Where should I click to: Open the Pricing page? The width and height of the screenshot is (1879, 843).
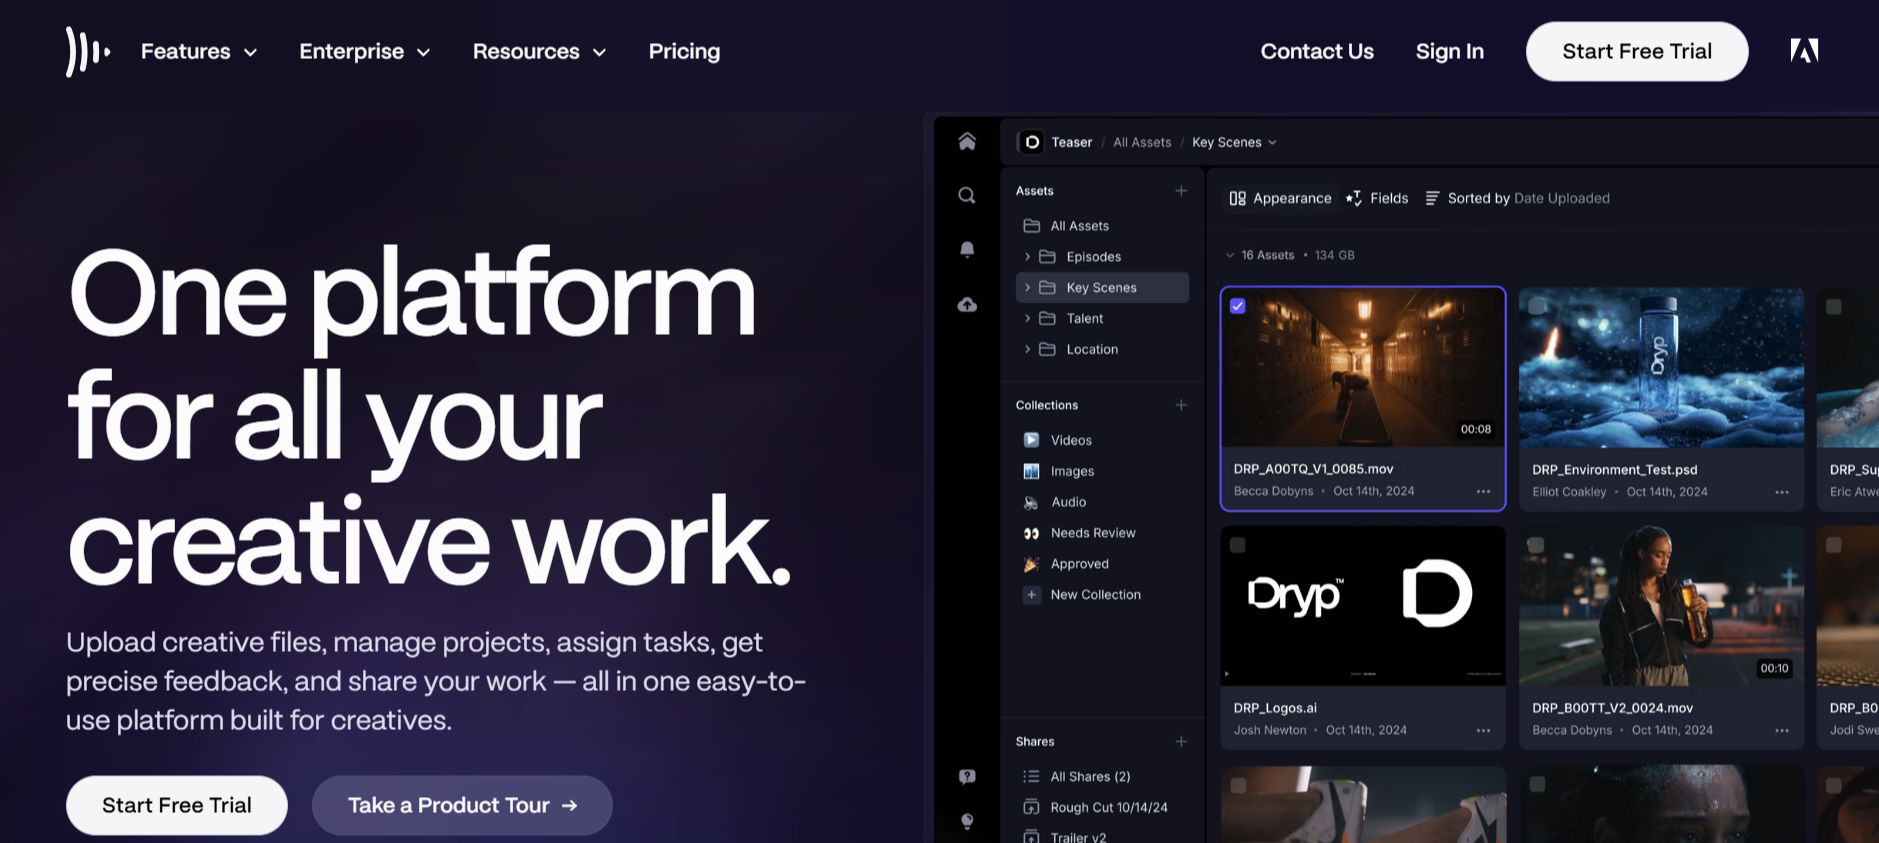(684, 51)
